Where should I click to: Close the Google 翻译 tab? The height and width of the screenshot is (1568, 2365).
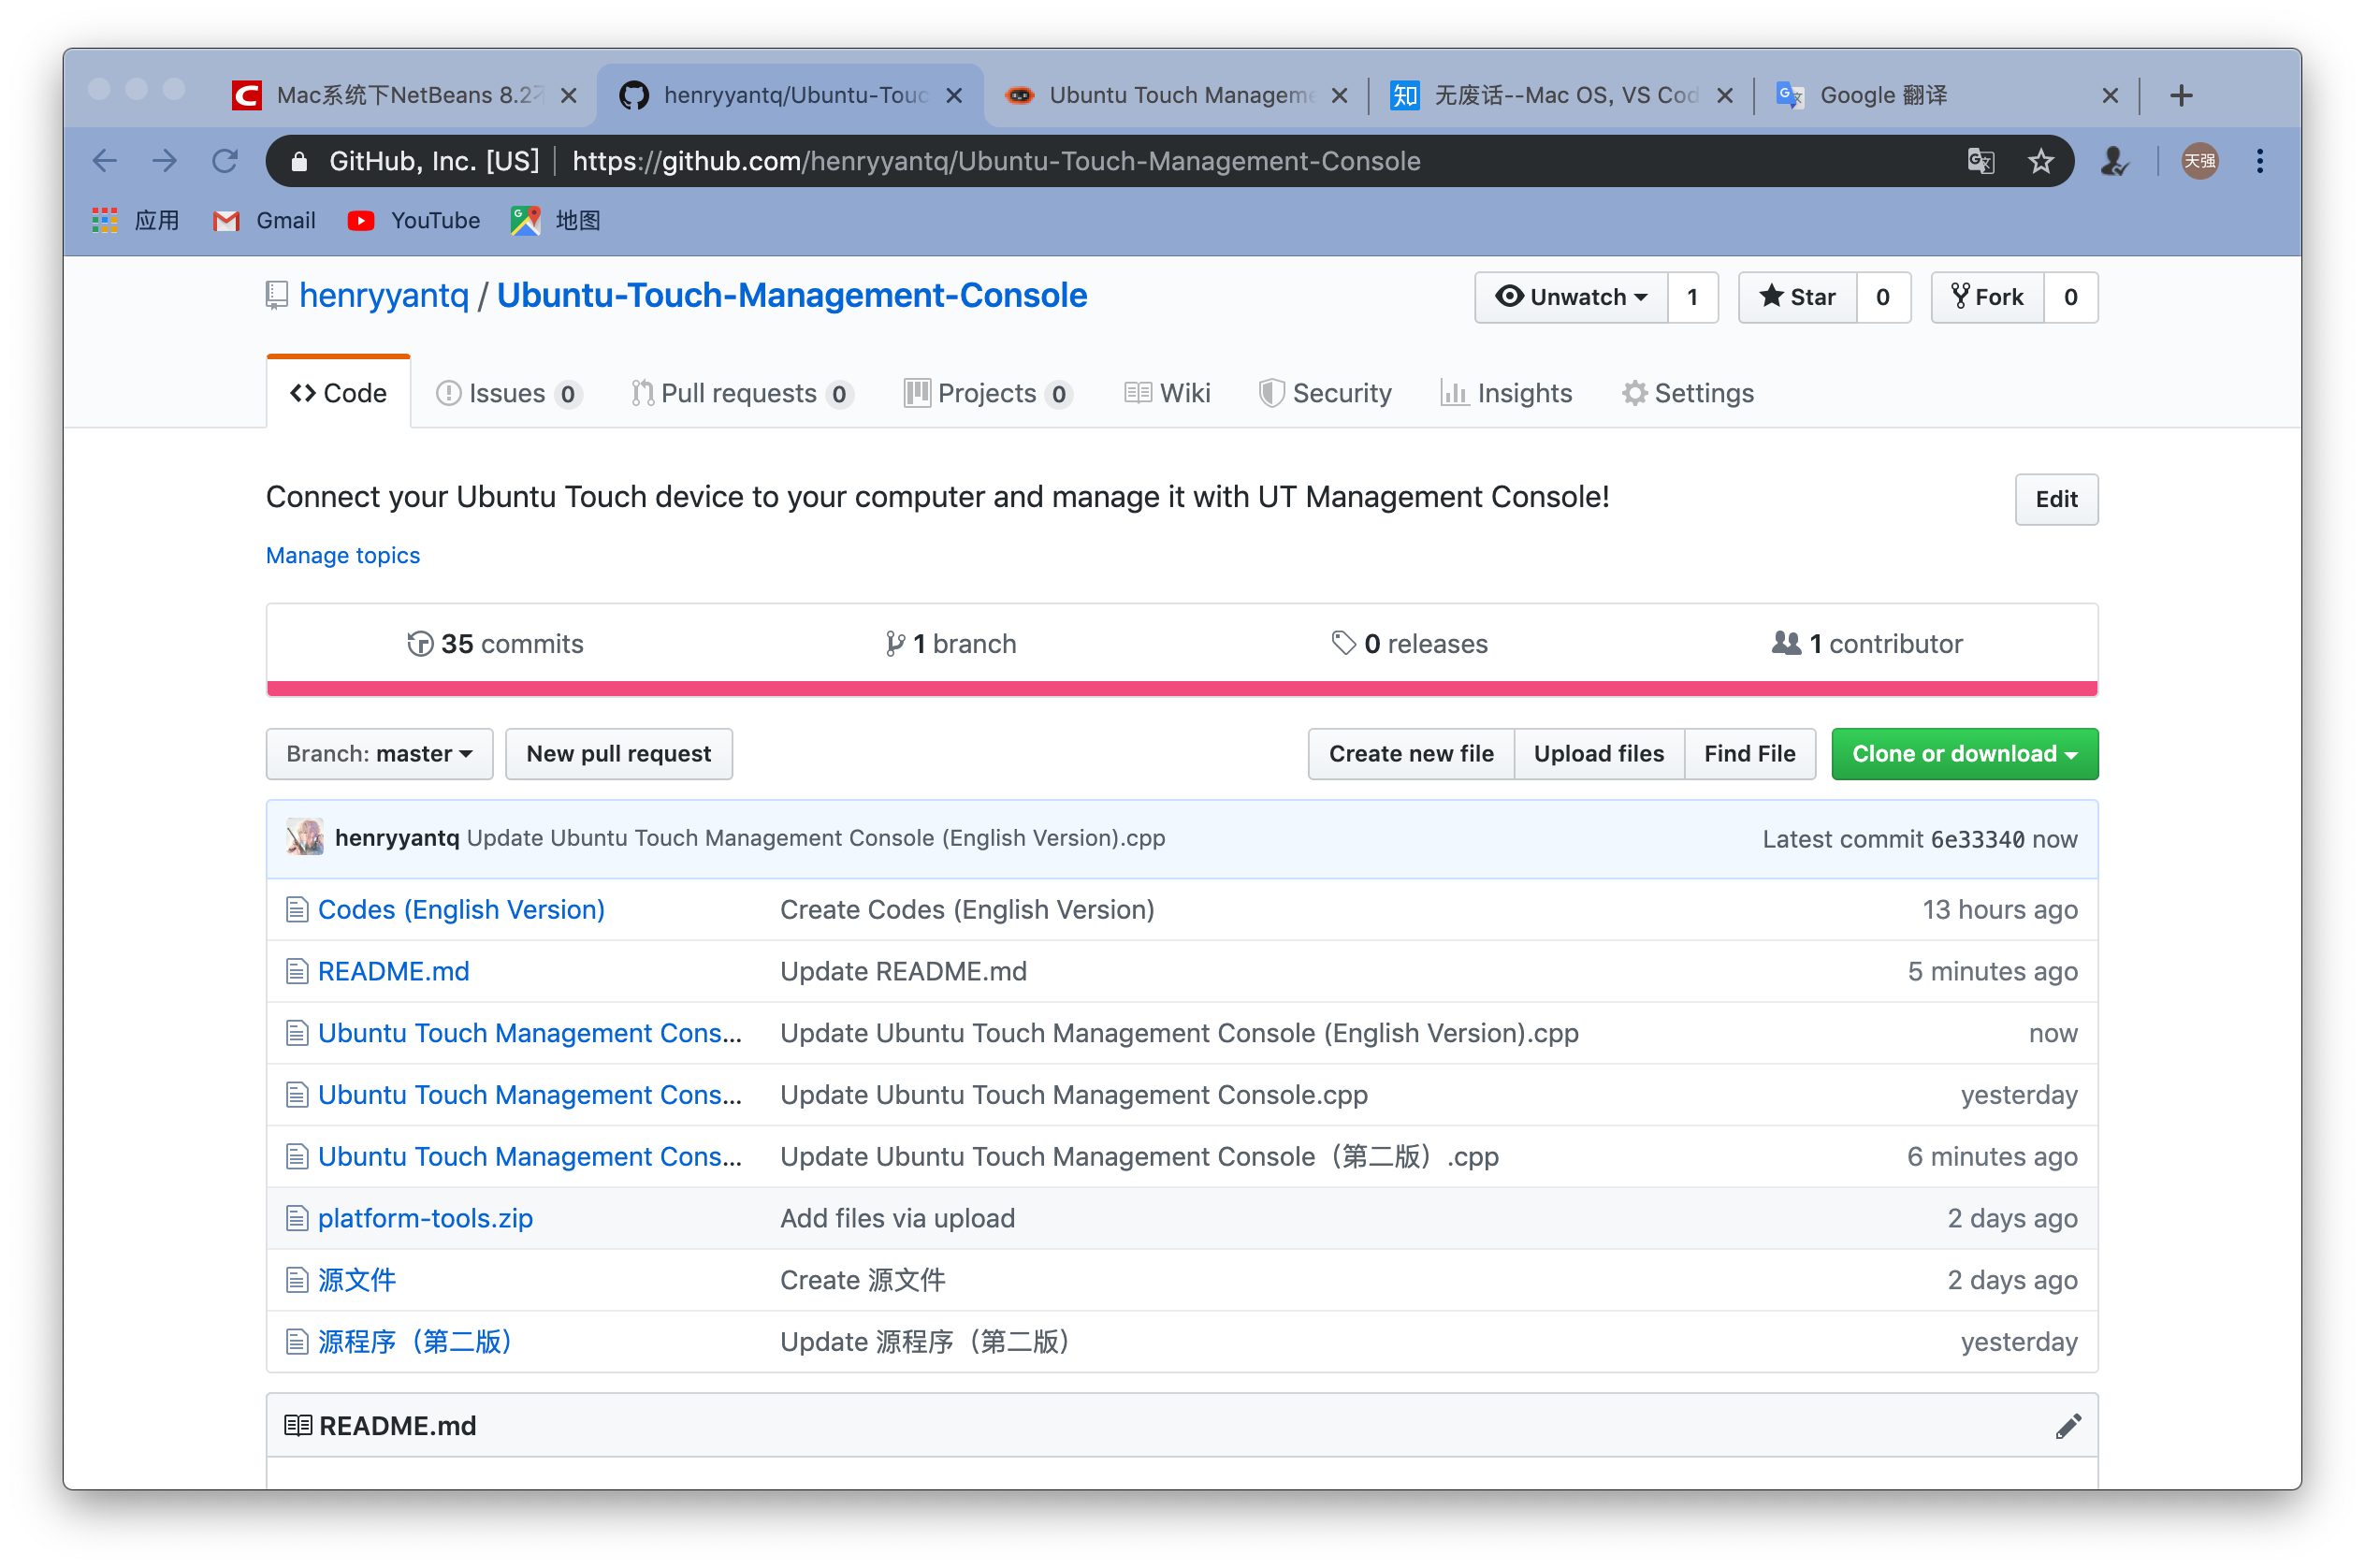[2109, 95]
